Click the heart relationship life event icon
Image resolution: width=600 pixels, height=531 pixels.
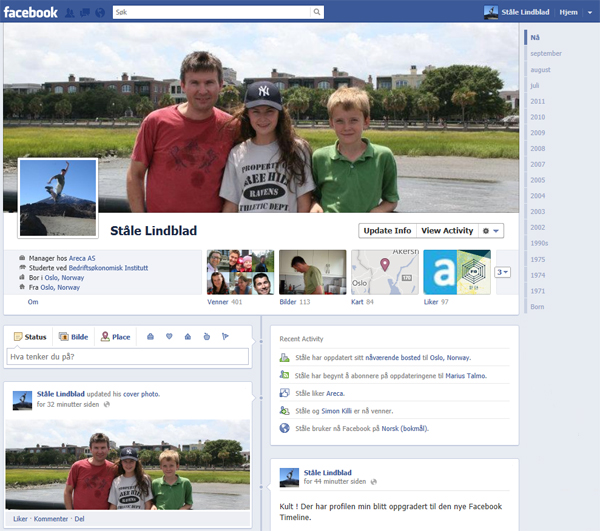pos(169,336)
